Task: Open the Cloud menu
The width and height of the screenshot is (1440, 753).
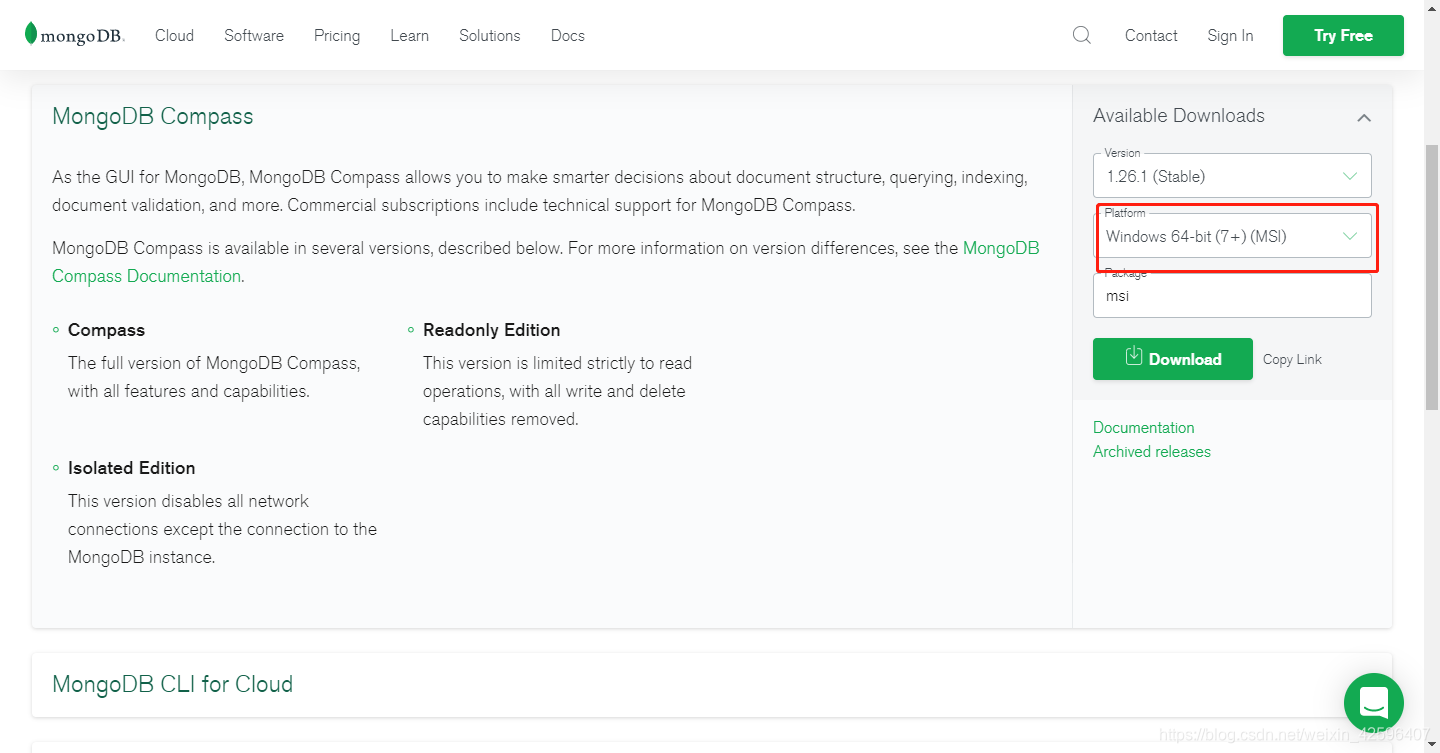Action: [174, 35]
